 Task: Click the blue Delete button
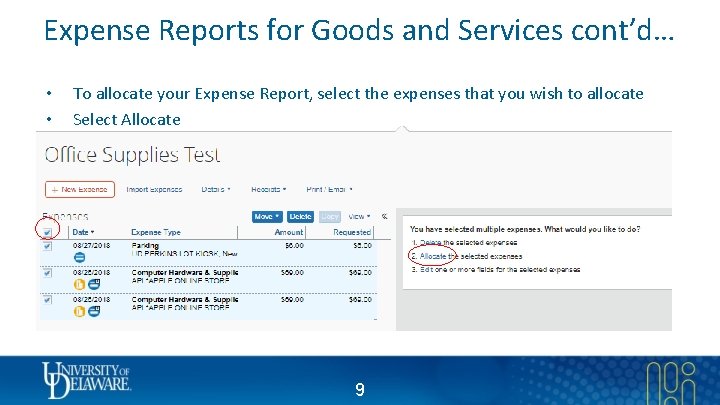tap(300, 216)
